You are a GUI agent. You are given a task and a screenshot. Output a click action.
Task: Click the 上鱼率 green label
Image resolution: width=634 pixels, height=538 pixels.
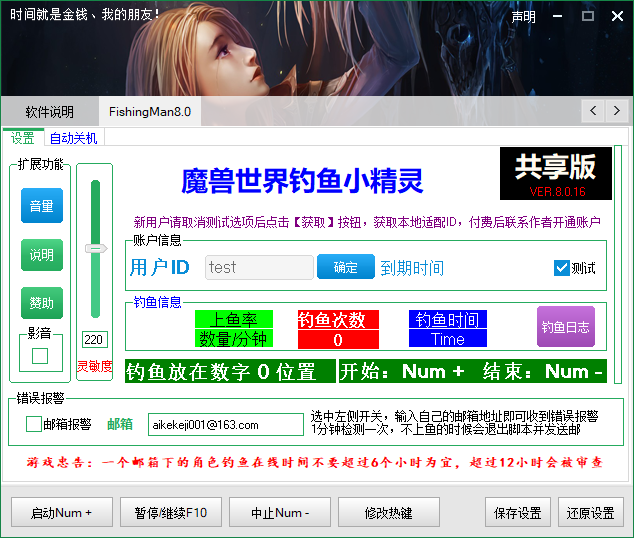(234, 319)
